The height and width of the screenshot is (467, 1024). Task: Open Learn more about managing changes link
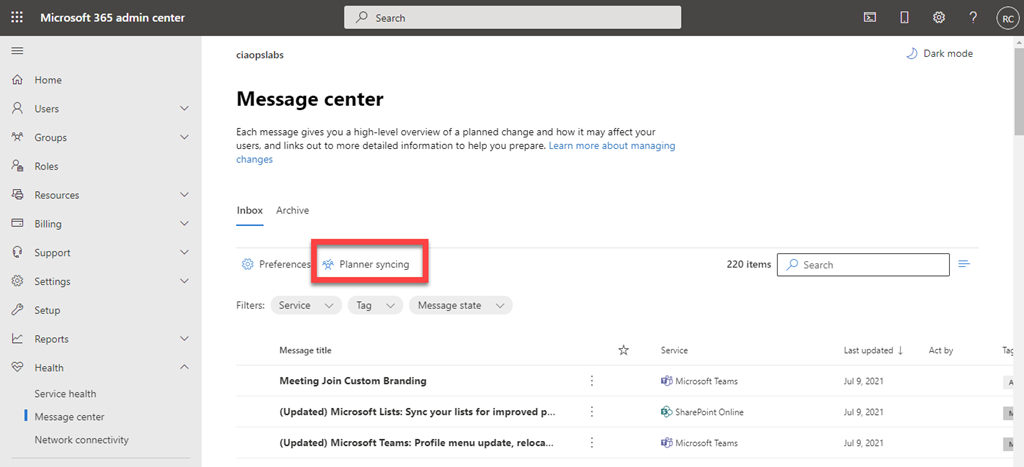(x=611, y=146)
